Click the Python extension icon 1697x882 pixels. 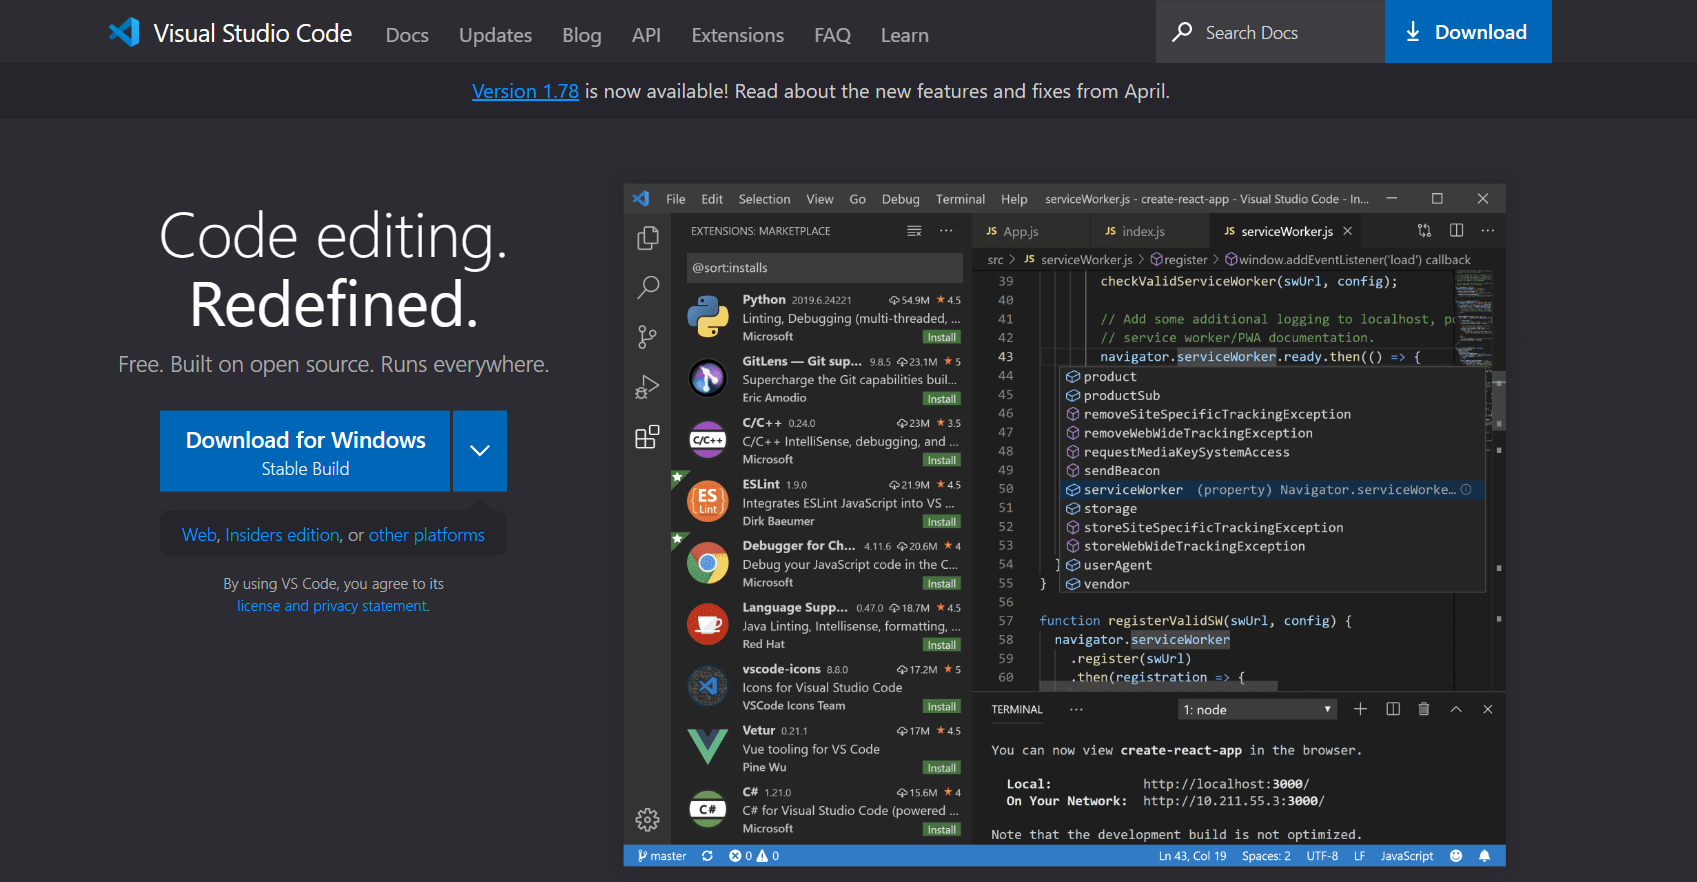(x=708, y=316)
